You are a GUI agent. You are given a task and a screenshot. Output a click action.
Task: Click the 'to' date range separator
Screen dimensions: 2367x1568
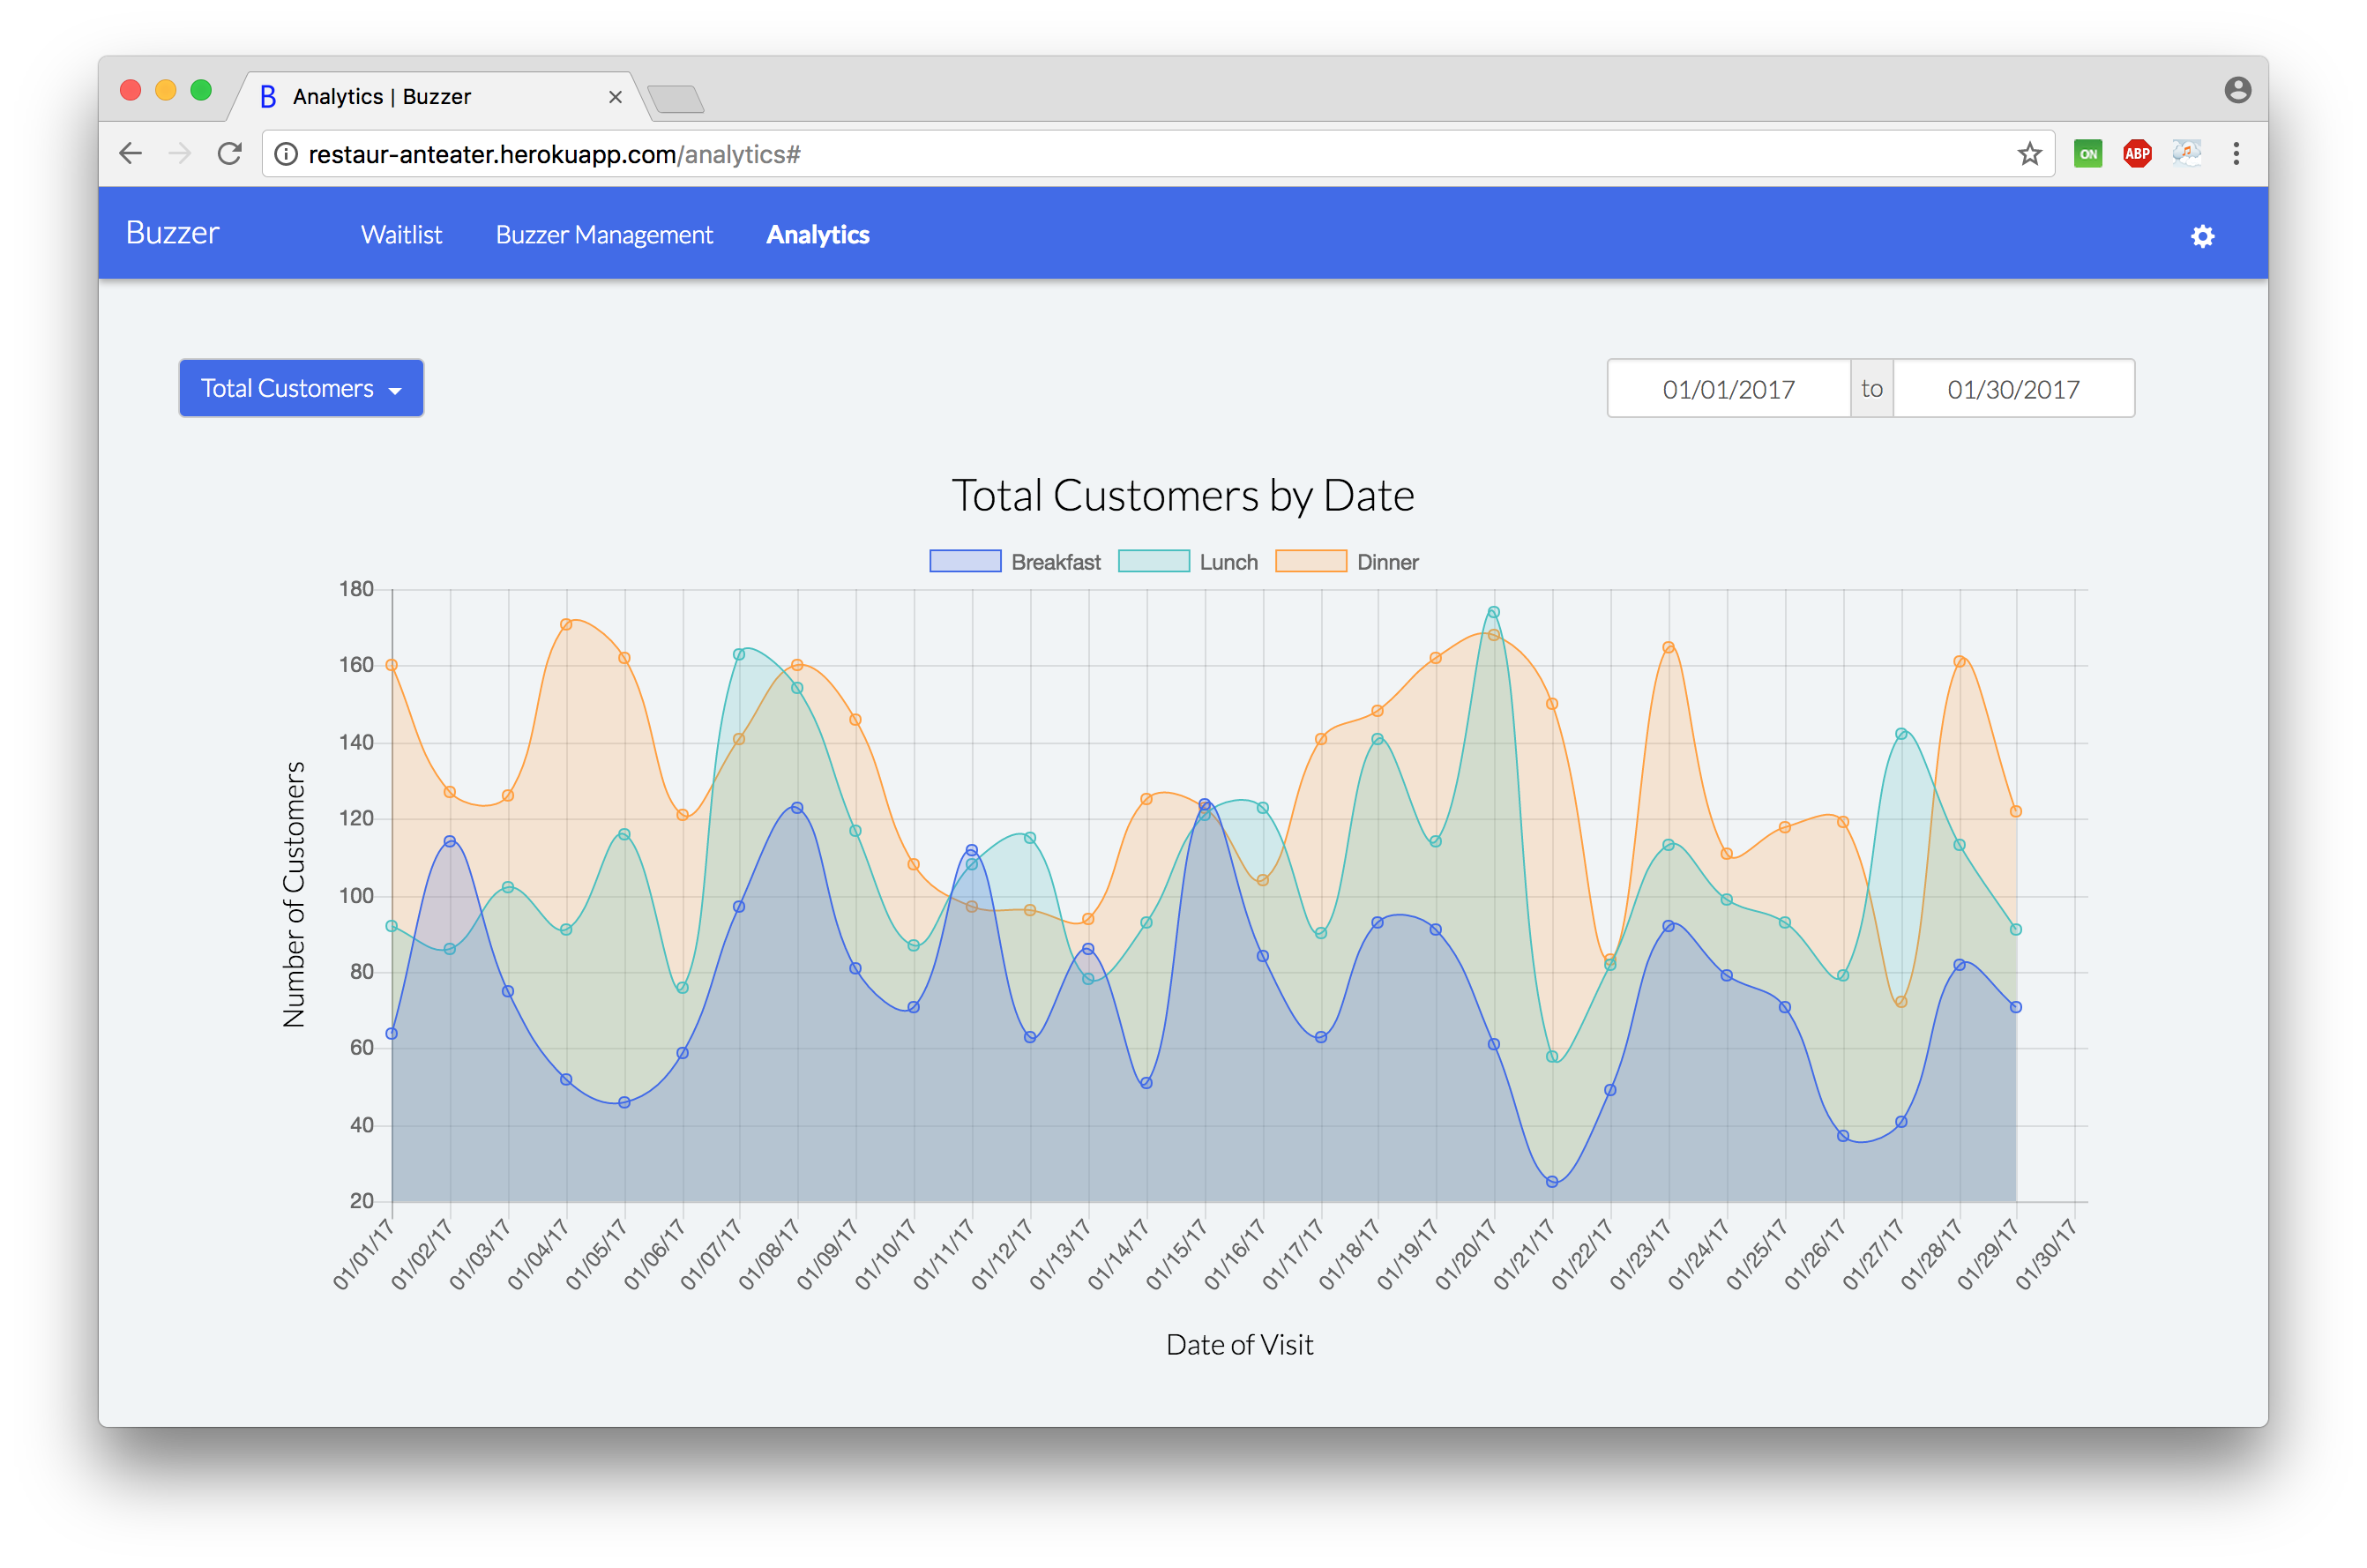[x=1871, y=389]
